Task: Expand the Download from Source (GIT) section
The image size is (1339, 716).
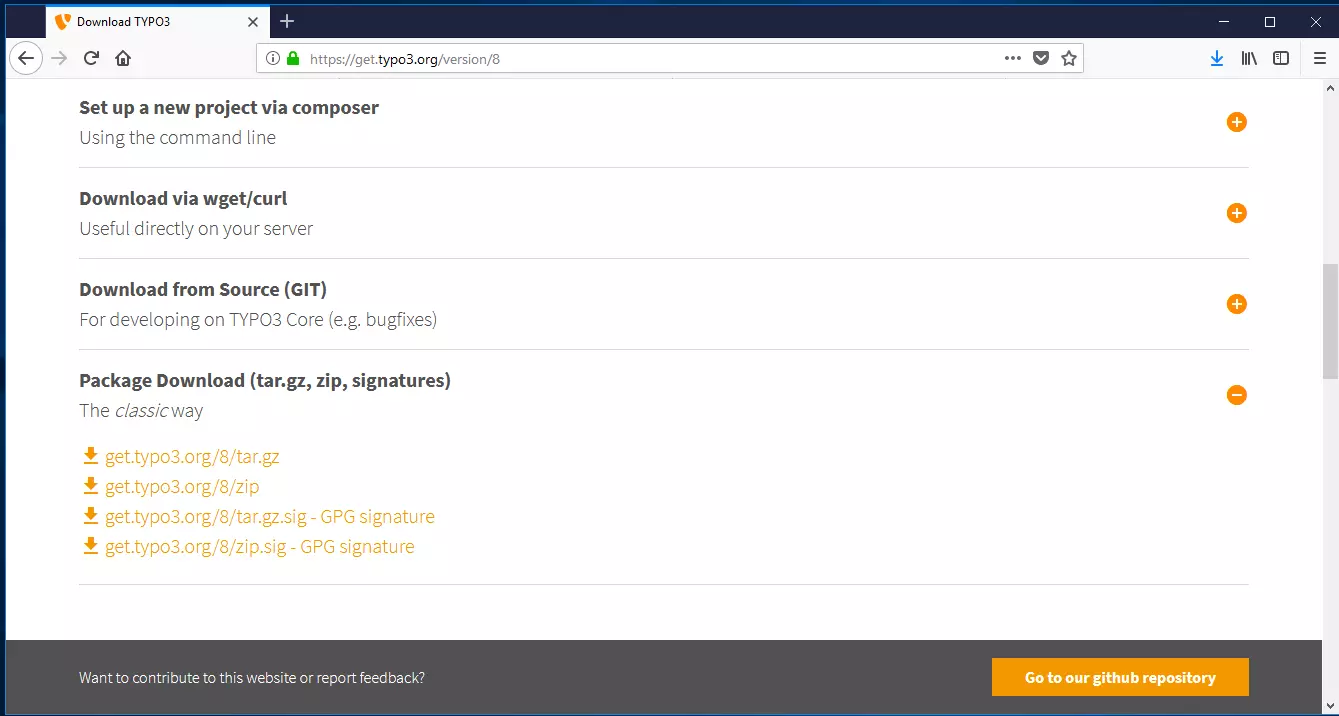Action: coord(1237,304)
